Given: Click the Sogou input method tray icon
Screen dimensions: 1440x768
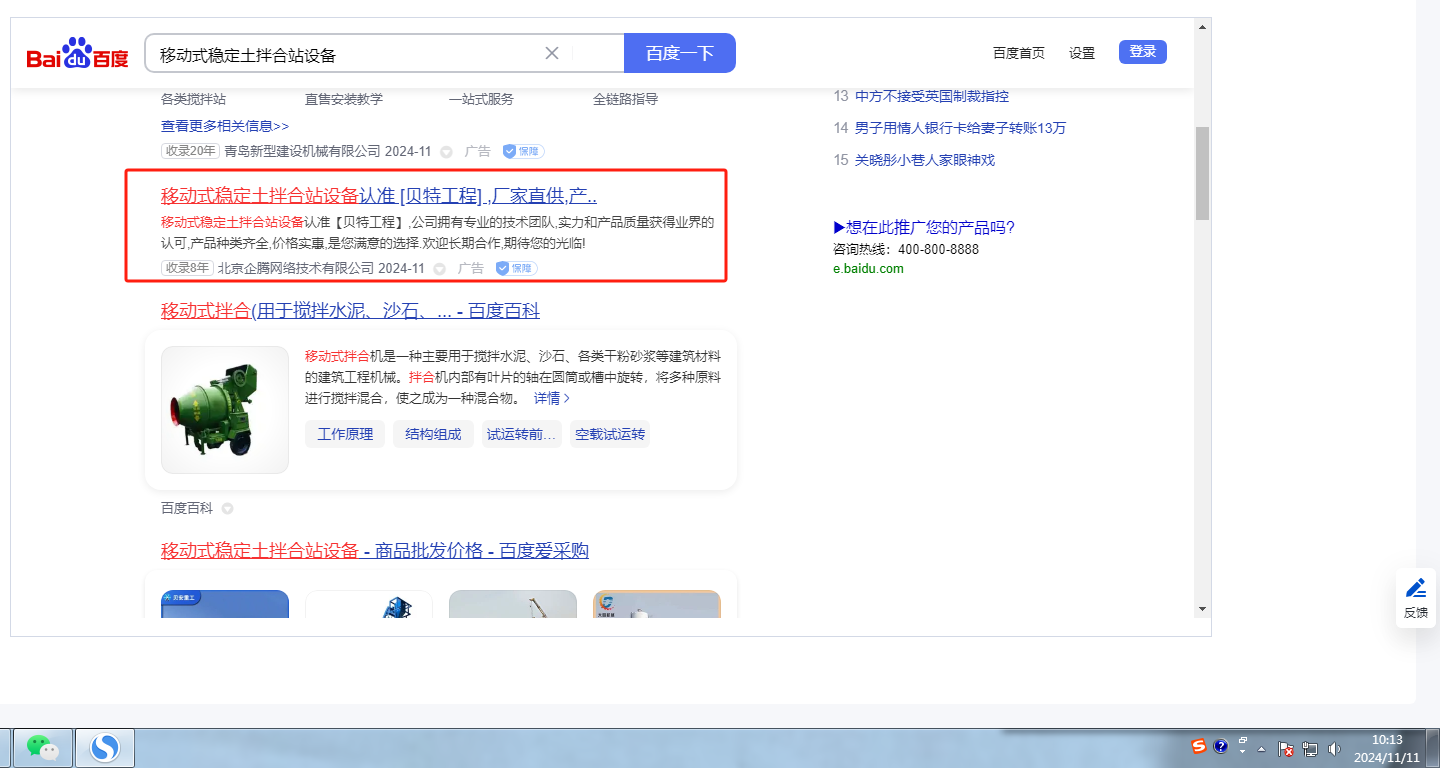Looking at the screenshot, I should pos(1199,746).
